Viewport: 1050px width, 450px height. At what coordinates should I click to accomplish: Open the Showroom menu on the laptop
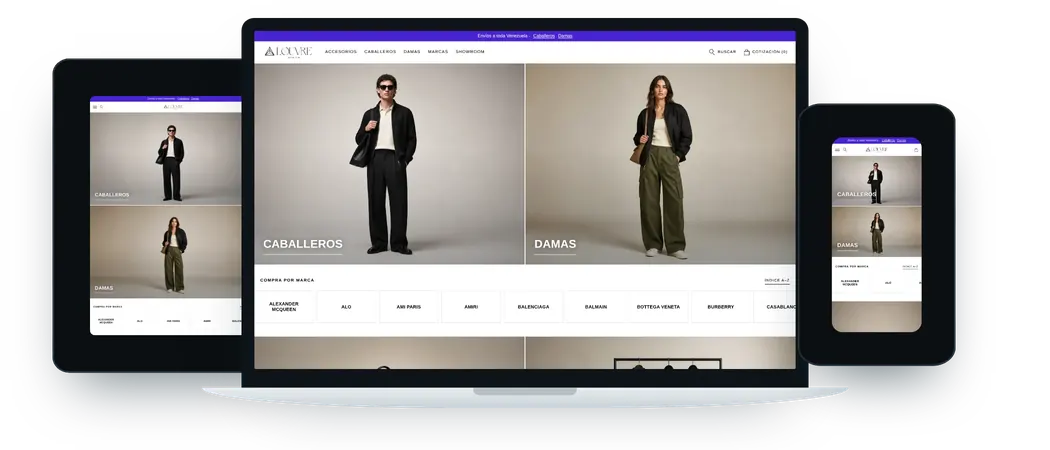point(470,52)
